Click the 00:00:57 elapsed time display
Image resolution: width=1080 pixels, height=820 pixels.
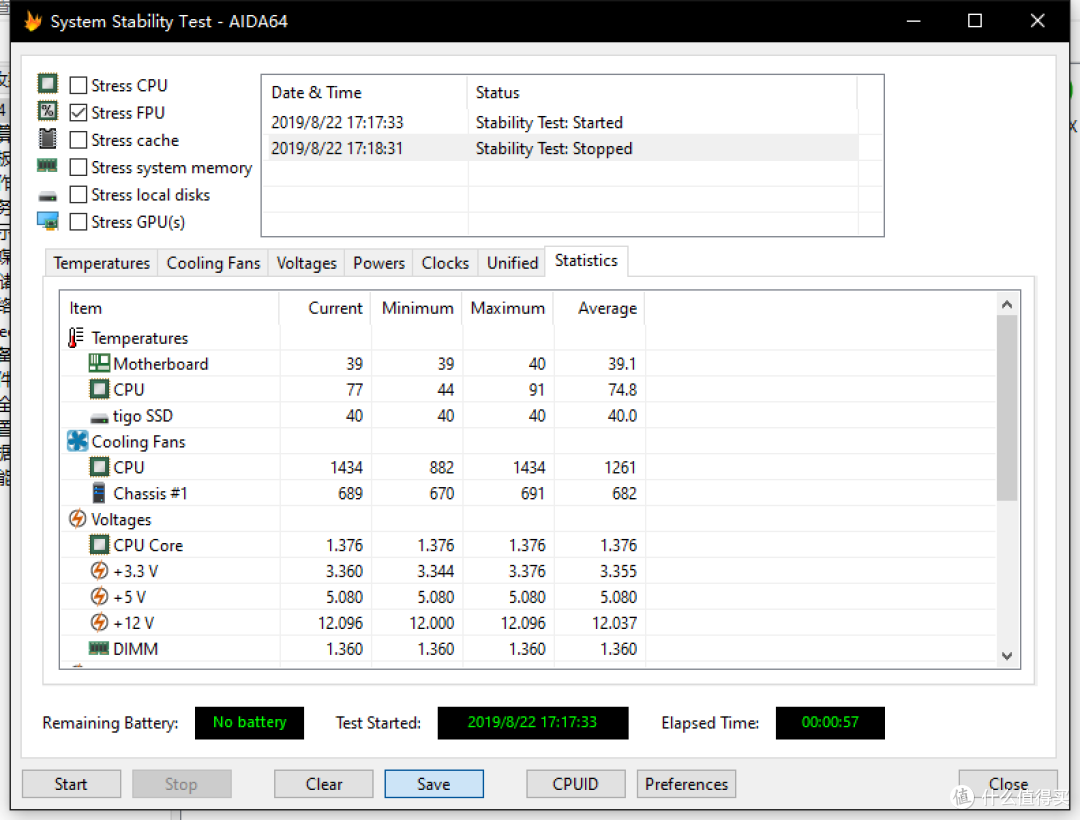click(x=830, y=722)
